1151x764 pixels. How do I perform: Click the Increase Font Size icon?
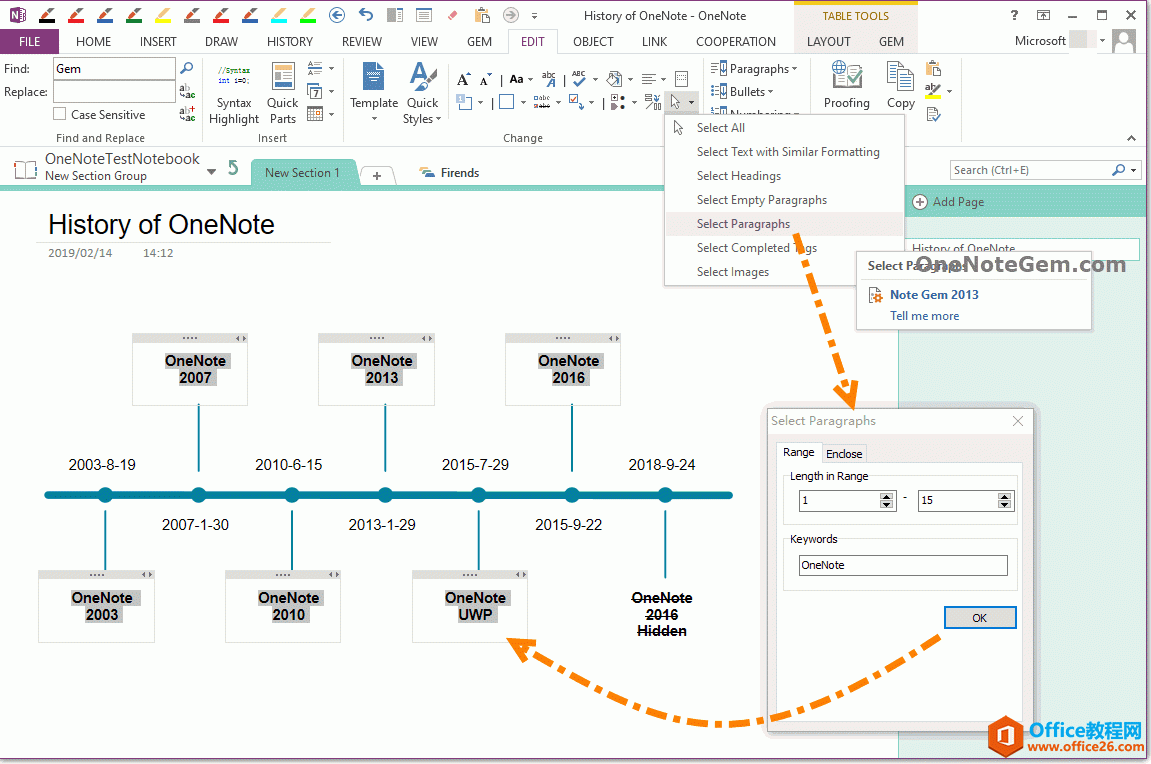click(x=463, y=79)
